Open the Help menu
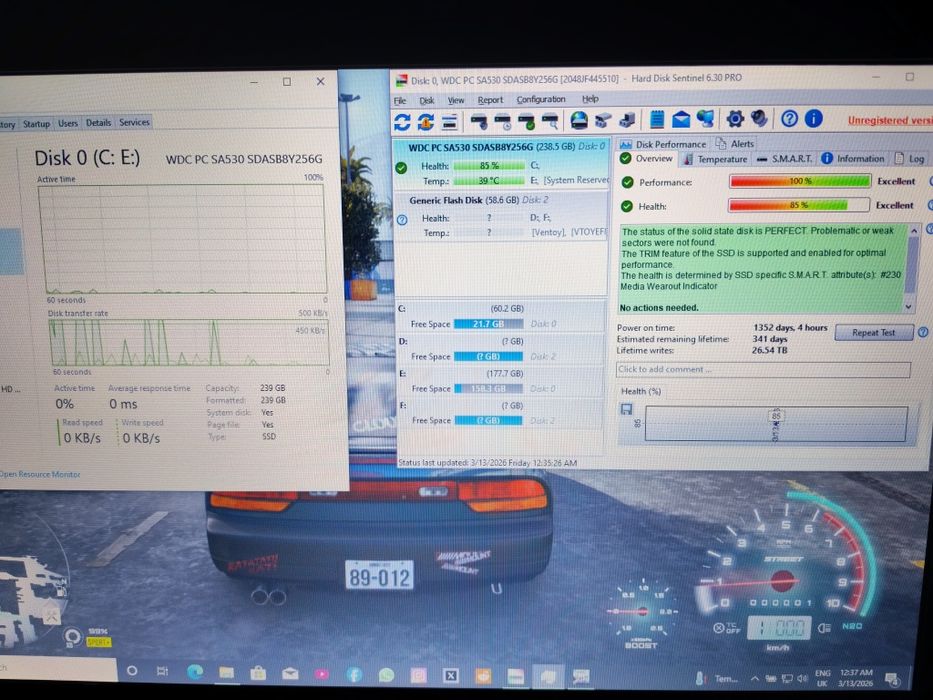This screenshot has width=933, height=700. [x=590, y=99]
